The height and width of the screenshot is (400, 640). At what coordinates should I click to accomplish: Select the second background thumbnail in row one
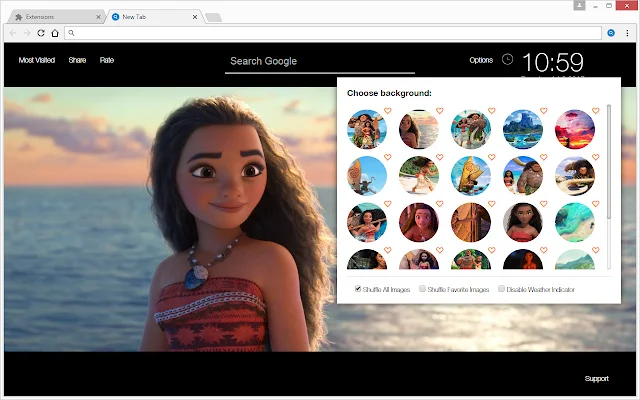419,129
